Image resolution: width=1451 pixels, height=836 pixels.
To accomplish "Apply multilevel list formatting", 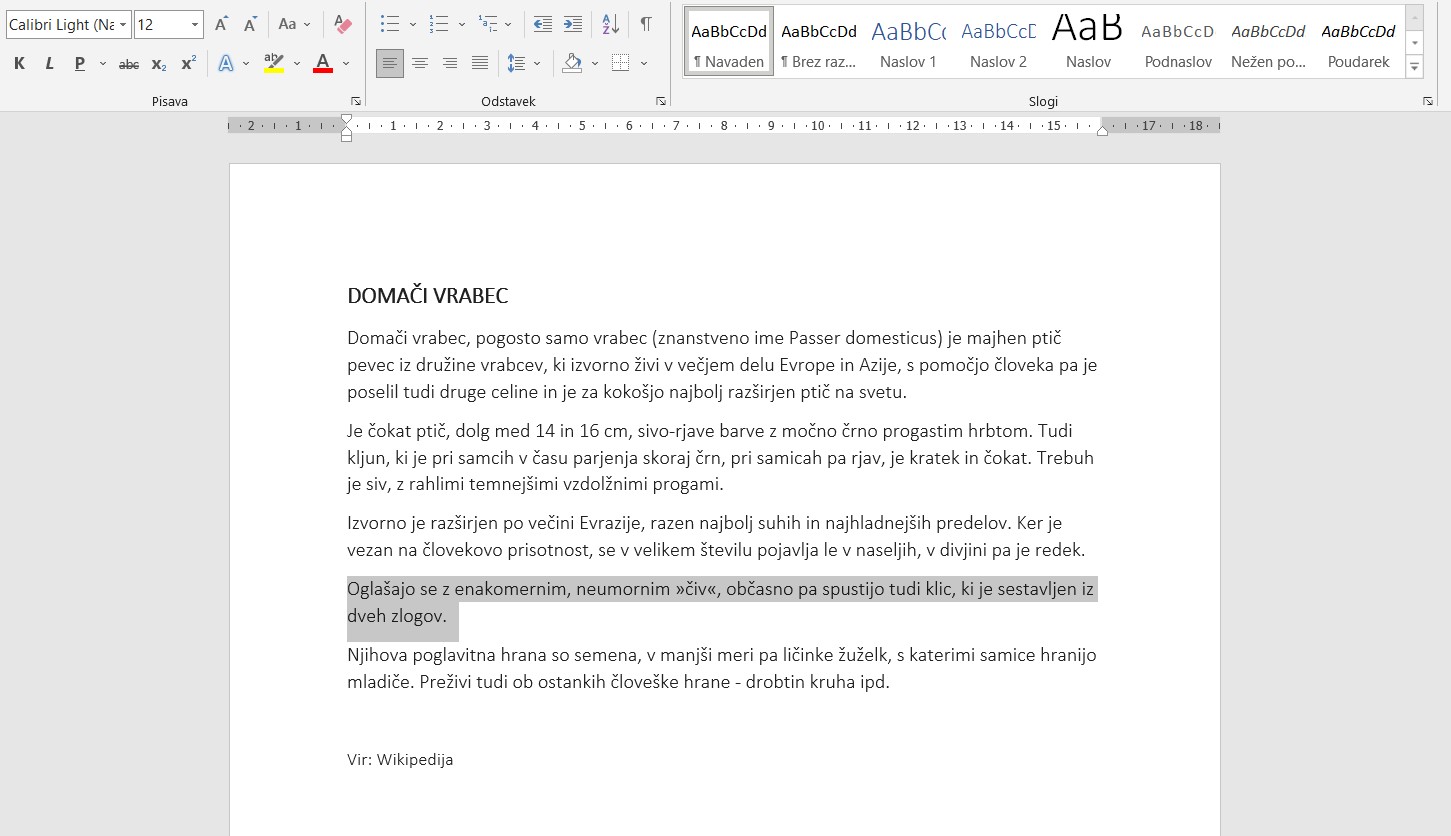I will [487, 24].
